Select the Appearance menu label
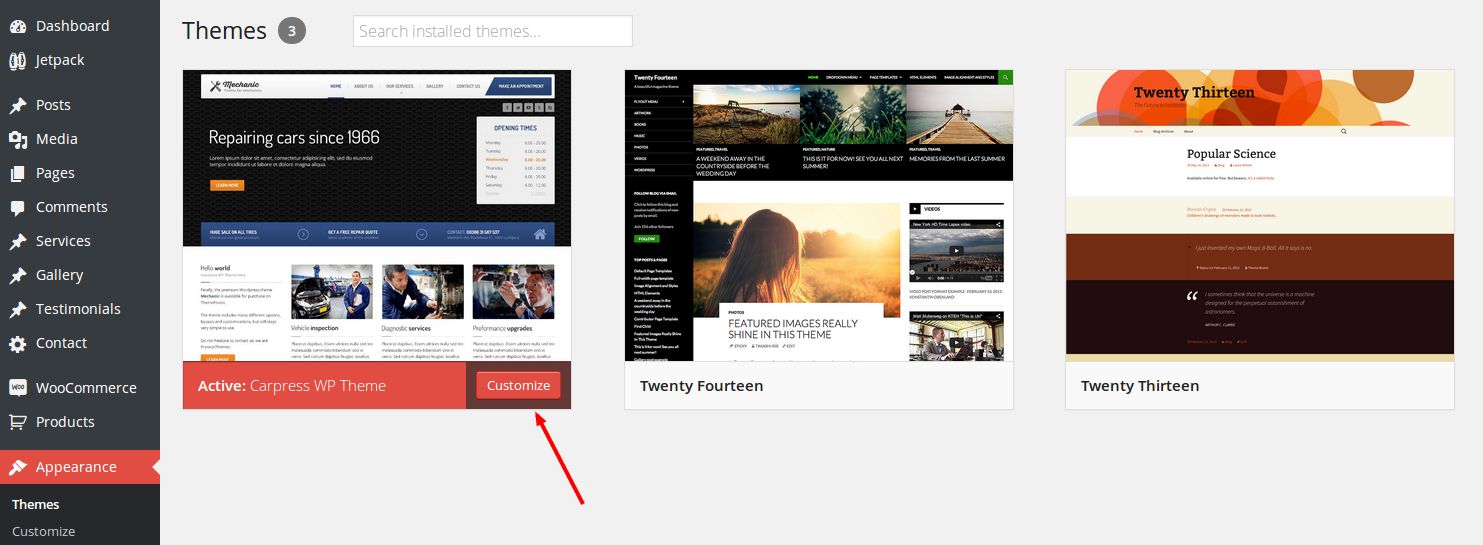The image size is (1483, 545). (76, 467)
